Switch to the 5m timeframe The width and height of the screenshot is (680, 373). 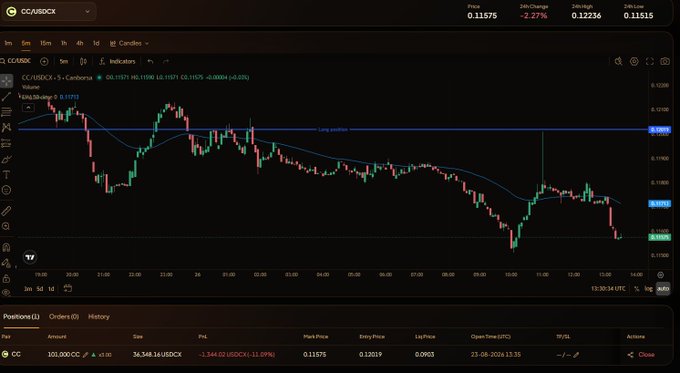click(26, 43)
